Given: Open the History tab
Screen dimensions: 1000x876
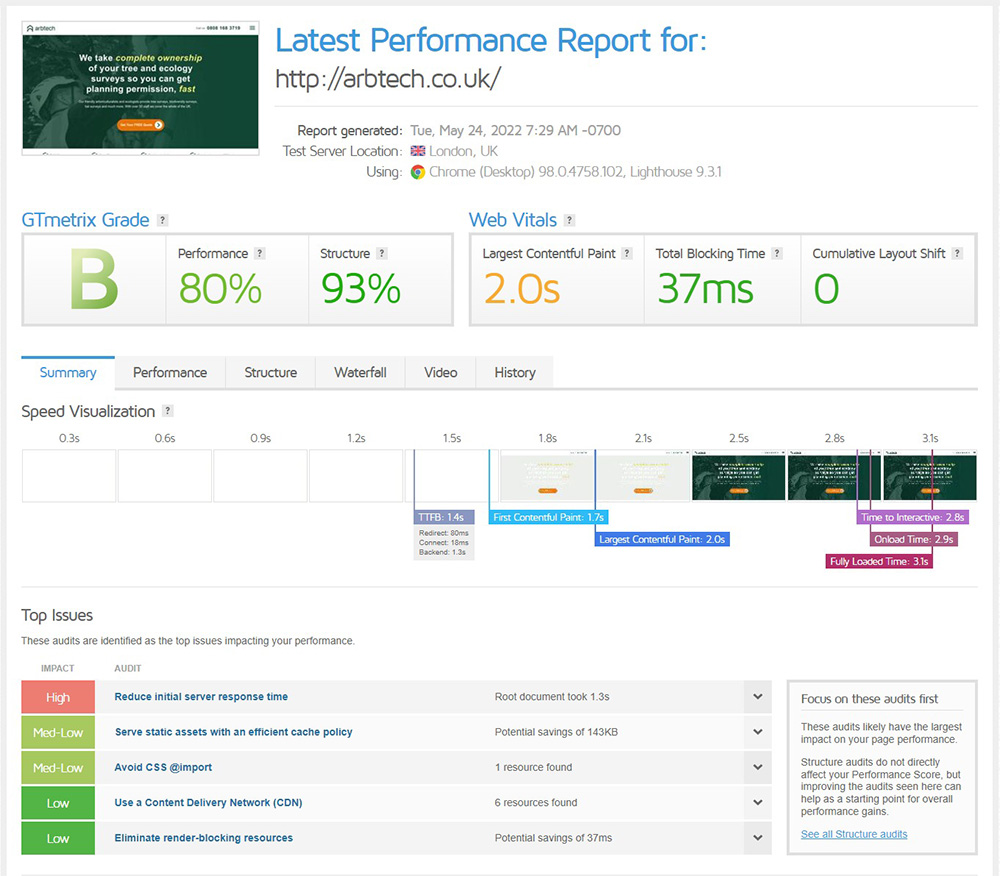Looking at the screenshot, I should pos(515,372).
